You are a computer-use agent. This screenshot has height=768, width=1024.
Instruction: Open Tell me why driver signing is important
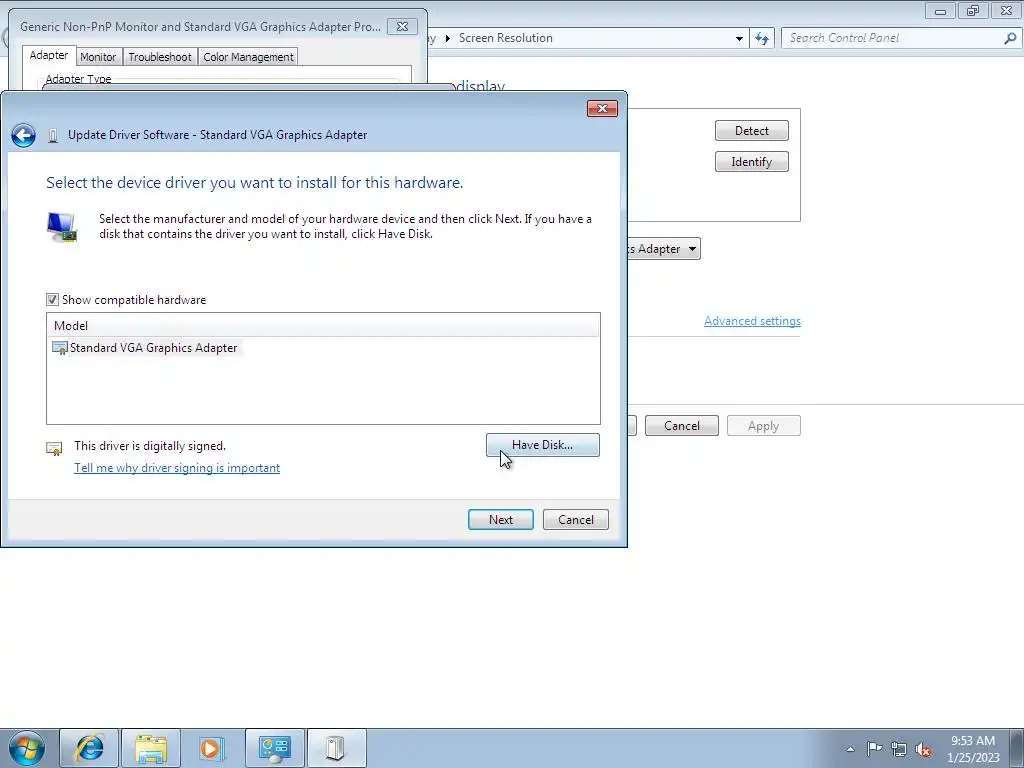pyautogui.click(x=177, y=468)
